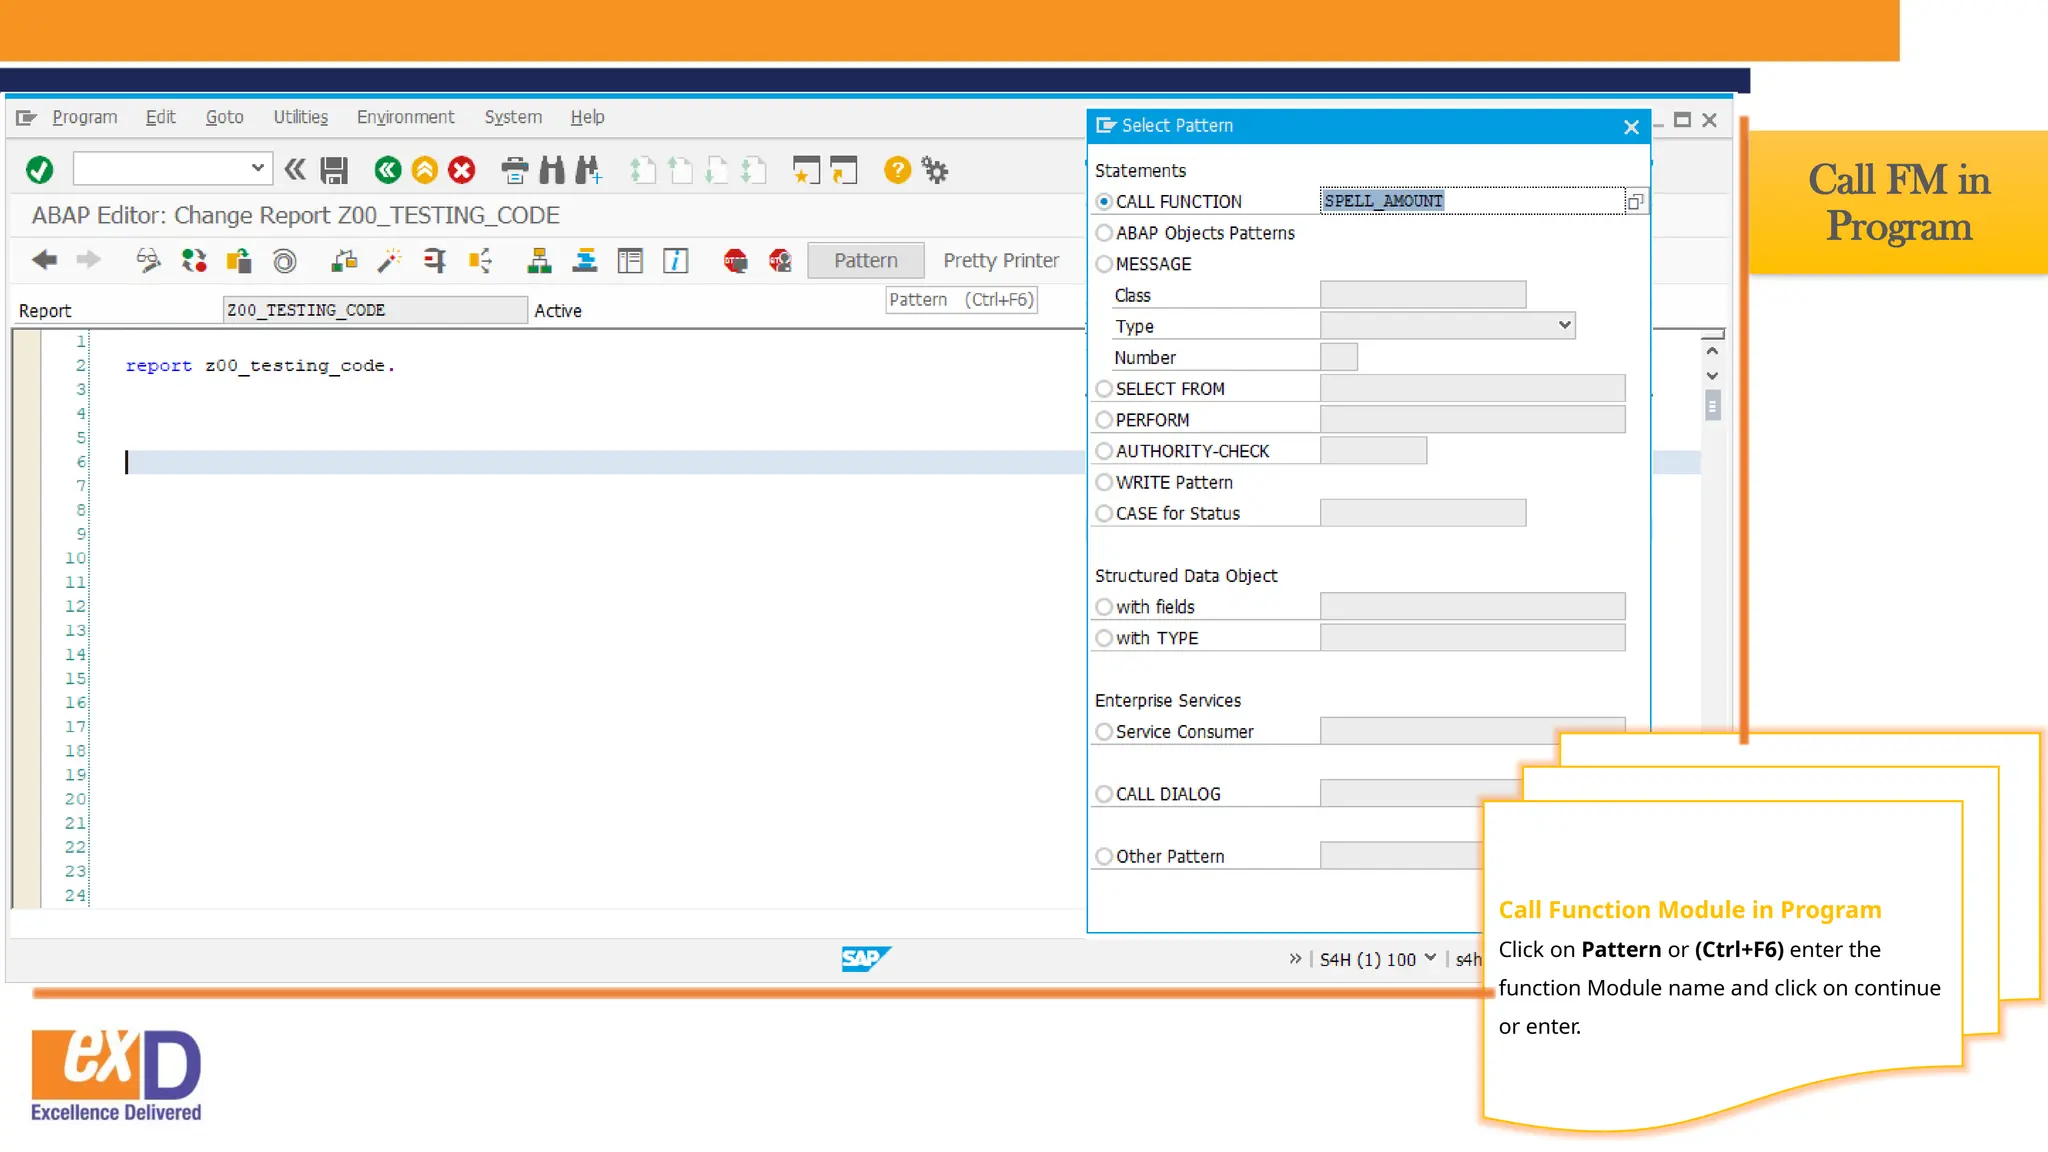2048x1152 pixels.
Task: Select the MESSAGE radio button
Action: (1104, 264)
